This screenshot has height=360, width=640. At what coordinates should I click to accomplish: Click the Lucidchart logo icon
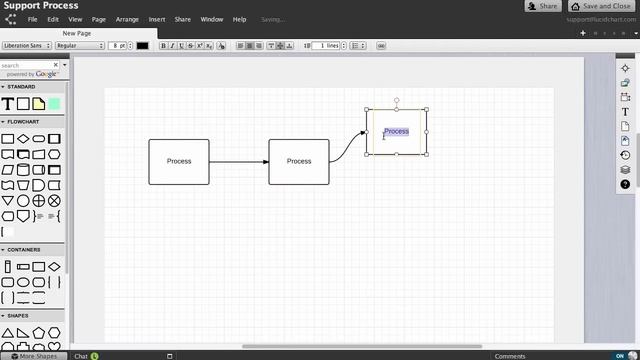(11, 19)
